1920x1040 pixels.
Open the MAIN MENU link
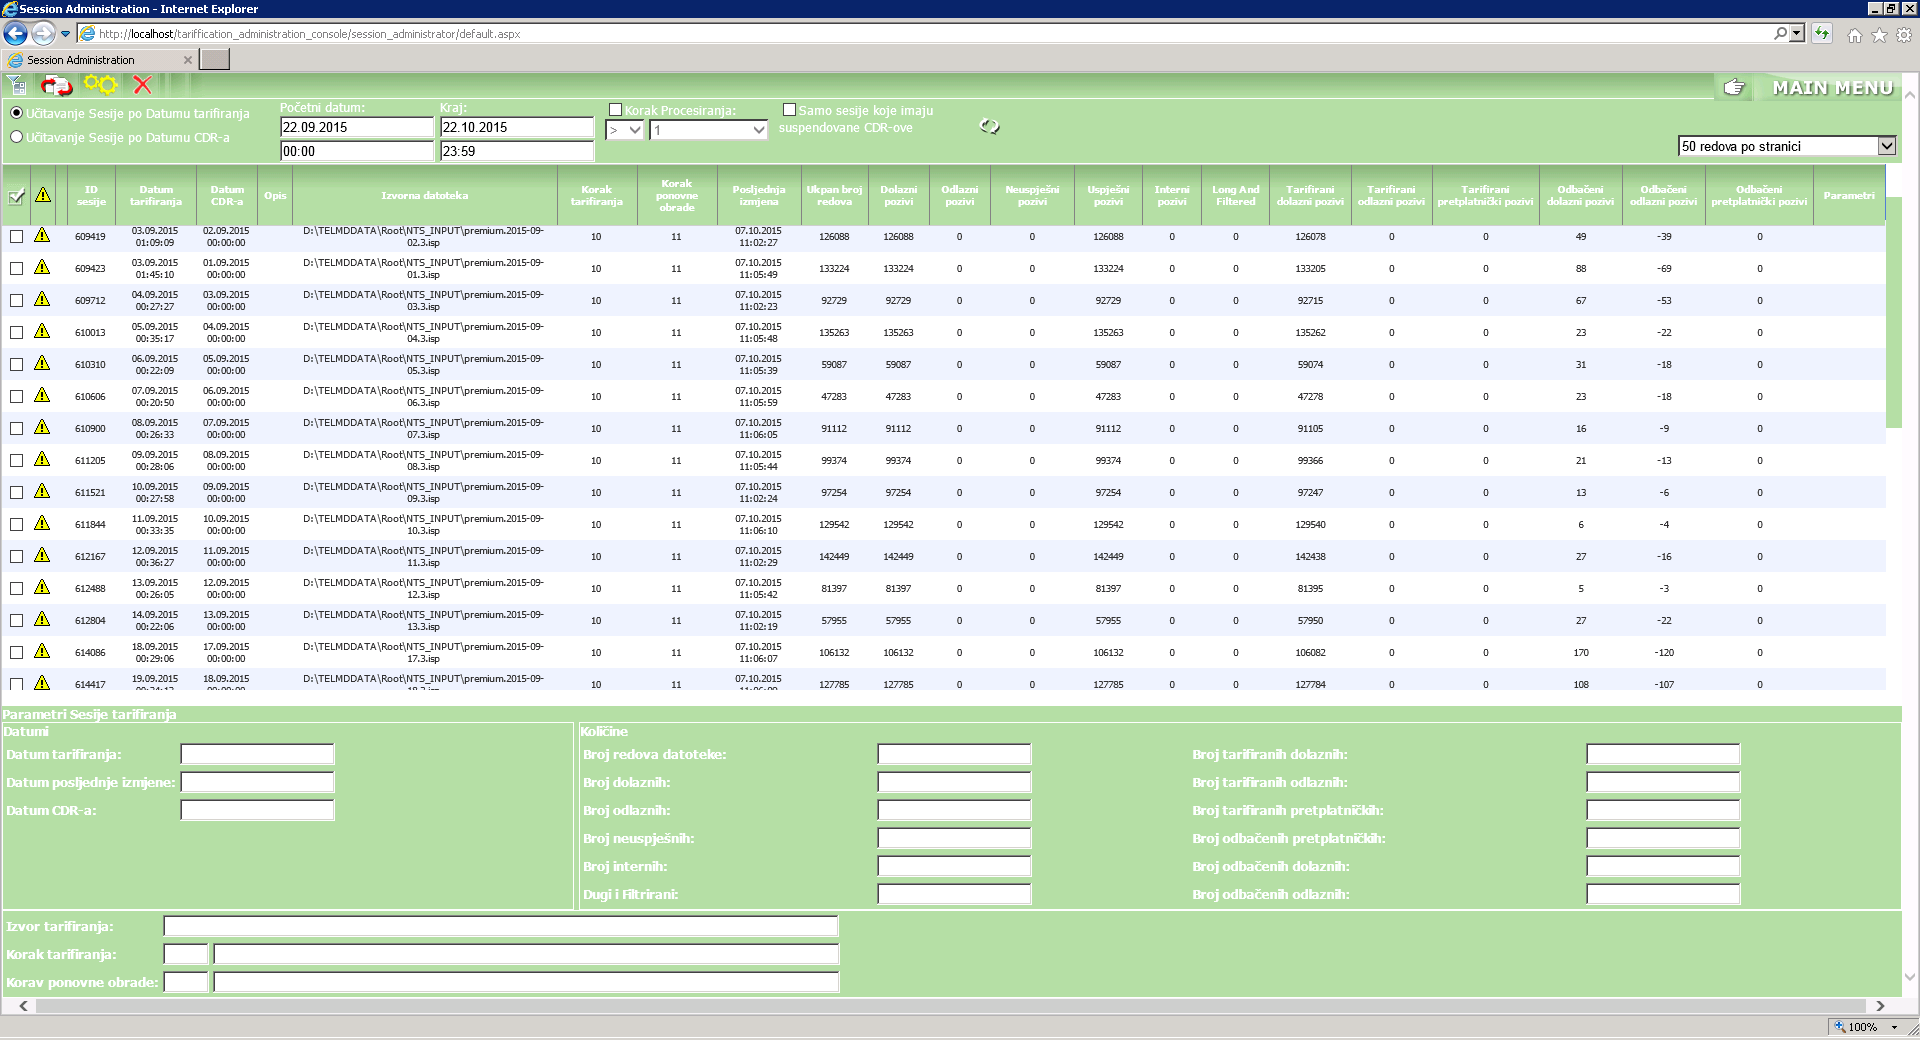click(1833, 88)
